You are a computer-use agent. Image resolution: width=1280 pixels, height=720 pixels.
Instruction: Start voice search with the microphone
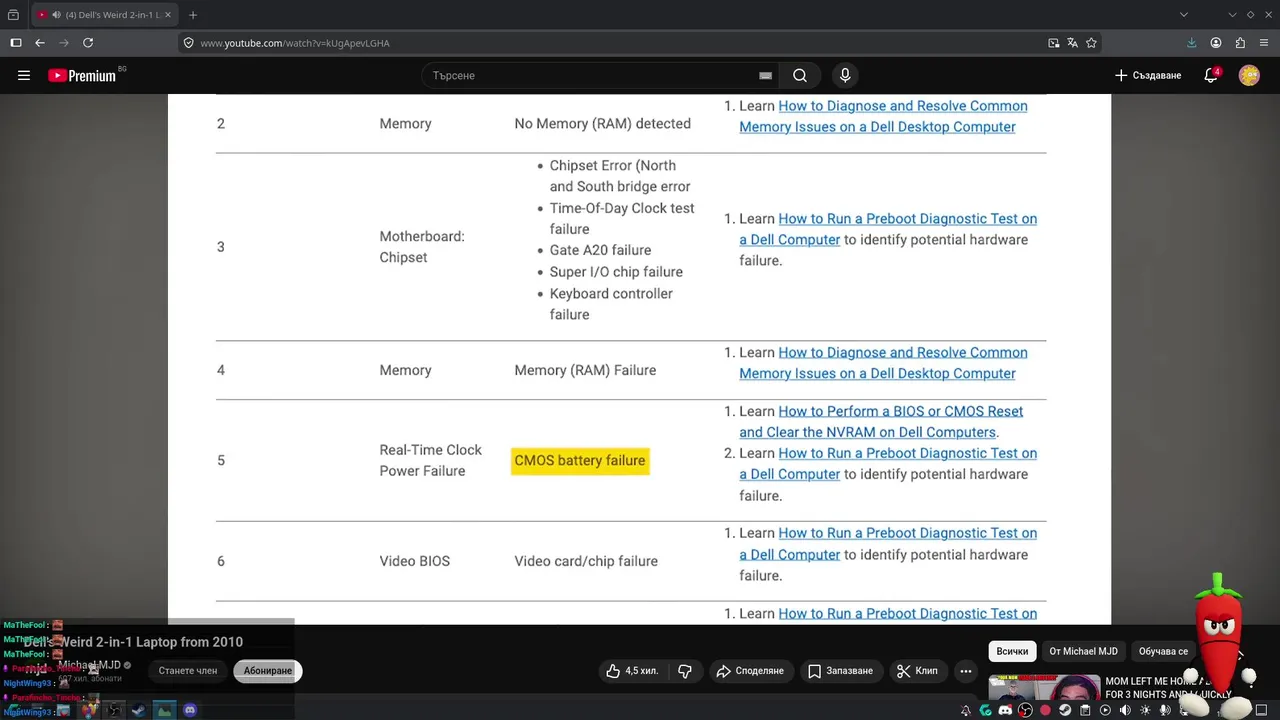[845, 75]
